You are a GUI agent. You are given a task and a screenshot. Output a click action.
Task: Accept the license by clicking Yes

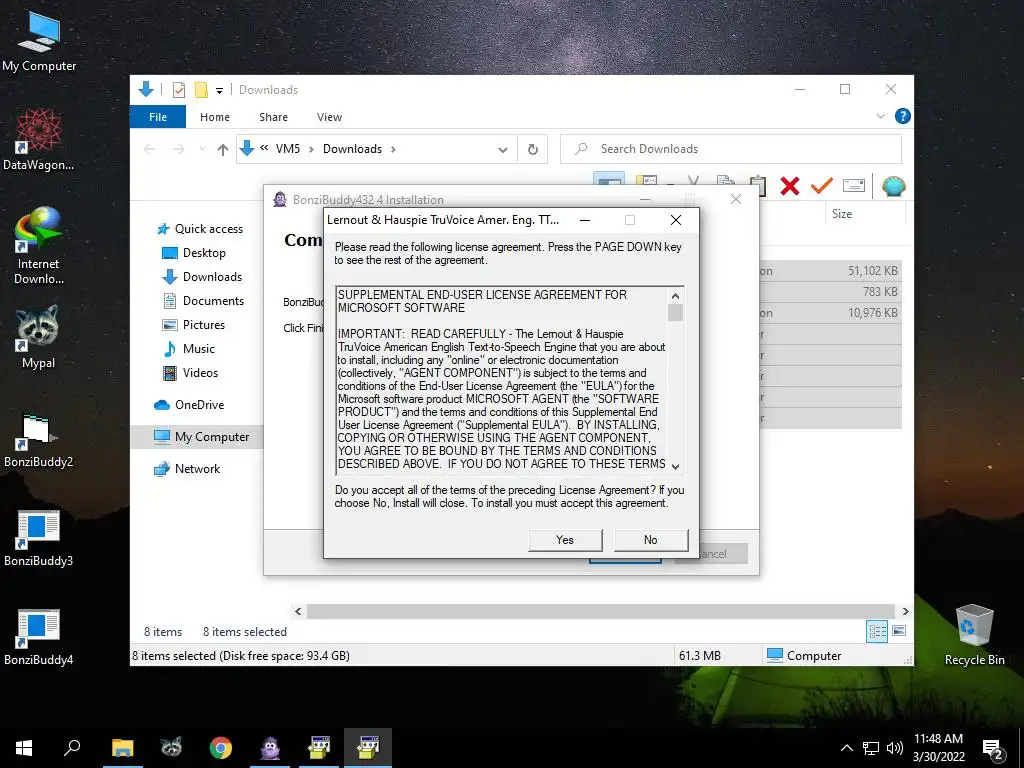pos(565,539)
